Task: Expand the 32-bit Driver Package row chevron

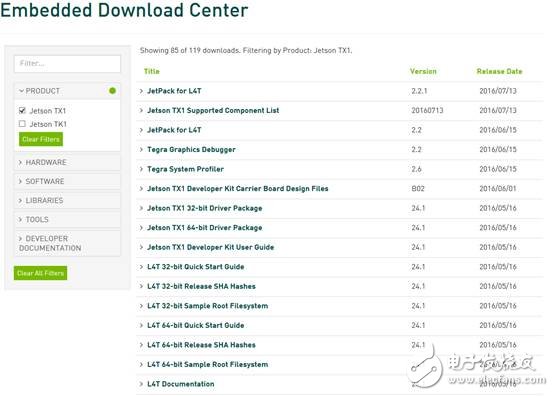Action: click(141, 208)
